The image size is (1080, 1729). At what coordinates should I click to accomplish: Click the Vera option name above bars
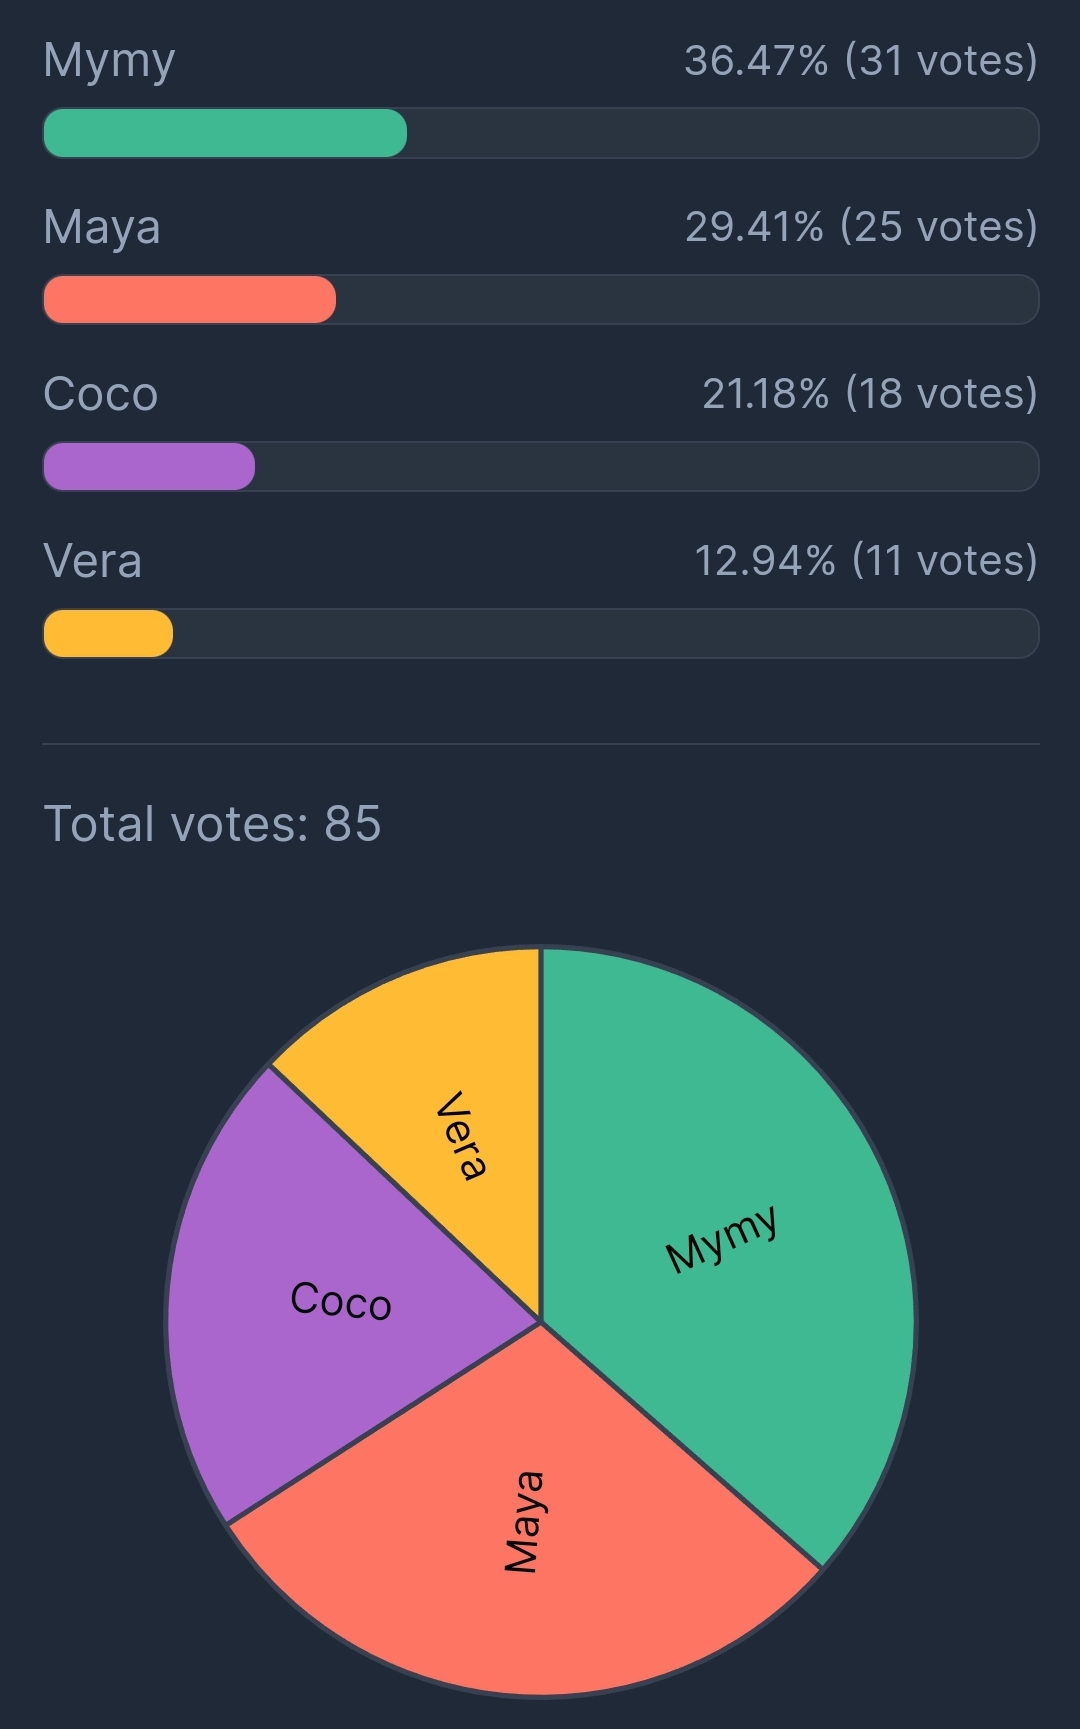pos(93,561)
